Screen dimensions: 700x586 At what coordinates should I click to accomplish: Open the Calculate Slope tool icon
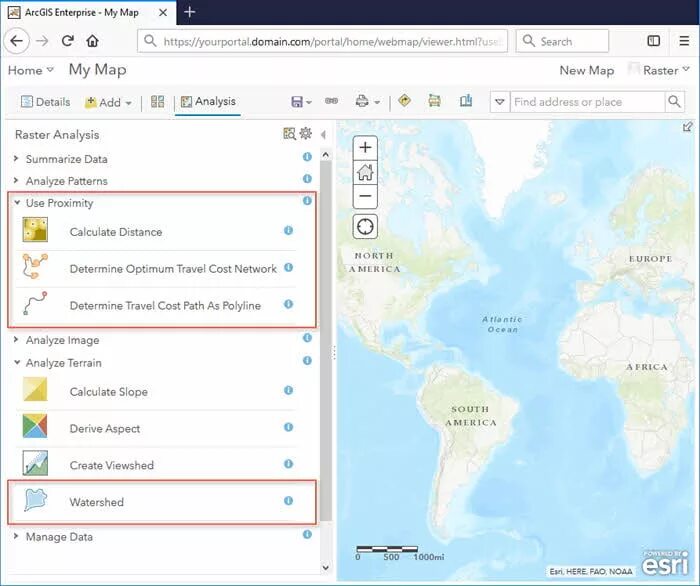click(35, 389)
